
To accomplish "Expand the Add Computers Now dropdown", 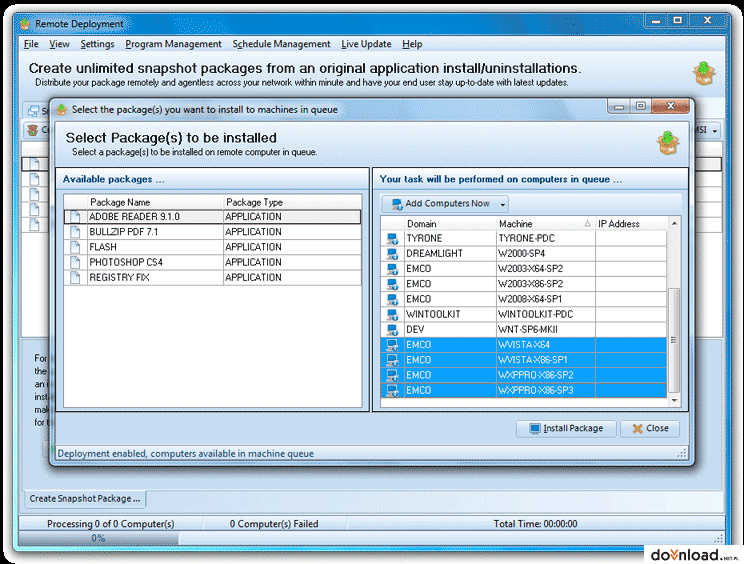I will (x=502, y=204).
